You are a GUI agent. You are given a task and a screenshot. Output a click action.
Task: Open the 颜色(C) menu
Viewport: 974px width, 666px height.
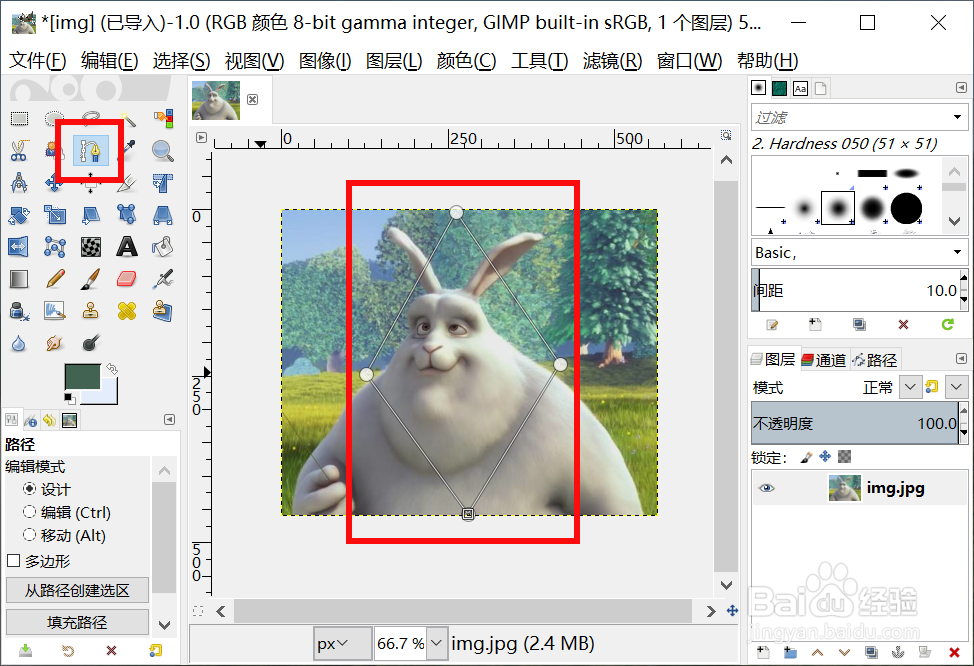(467, 61)
